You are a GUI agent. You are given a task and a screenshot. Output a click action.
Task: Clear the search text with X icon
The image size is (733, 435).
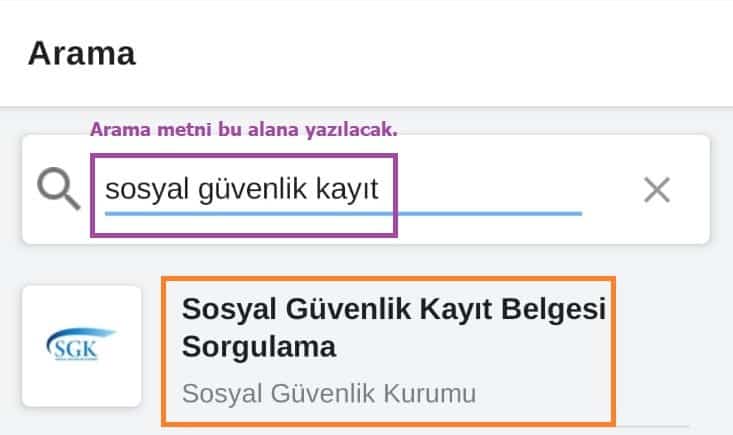656,189
